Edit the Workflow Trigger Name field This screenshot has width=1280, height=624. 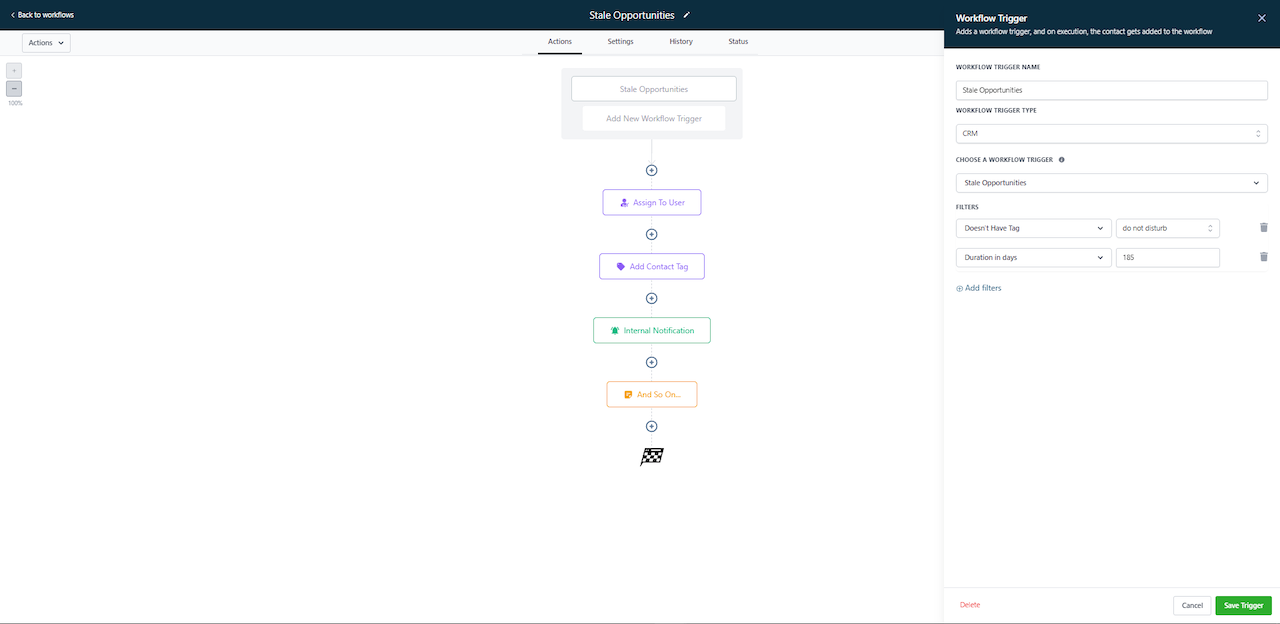tap(1112, 90)
